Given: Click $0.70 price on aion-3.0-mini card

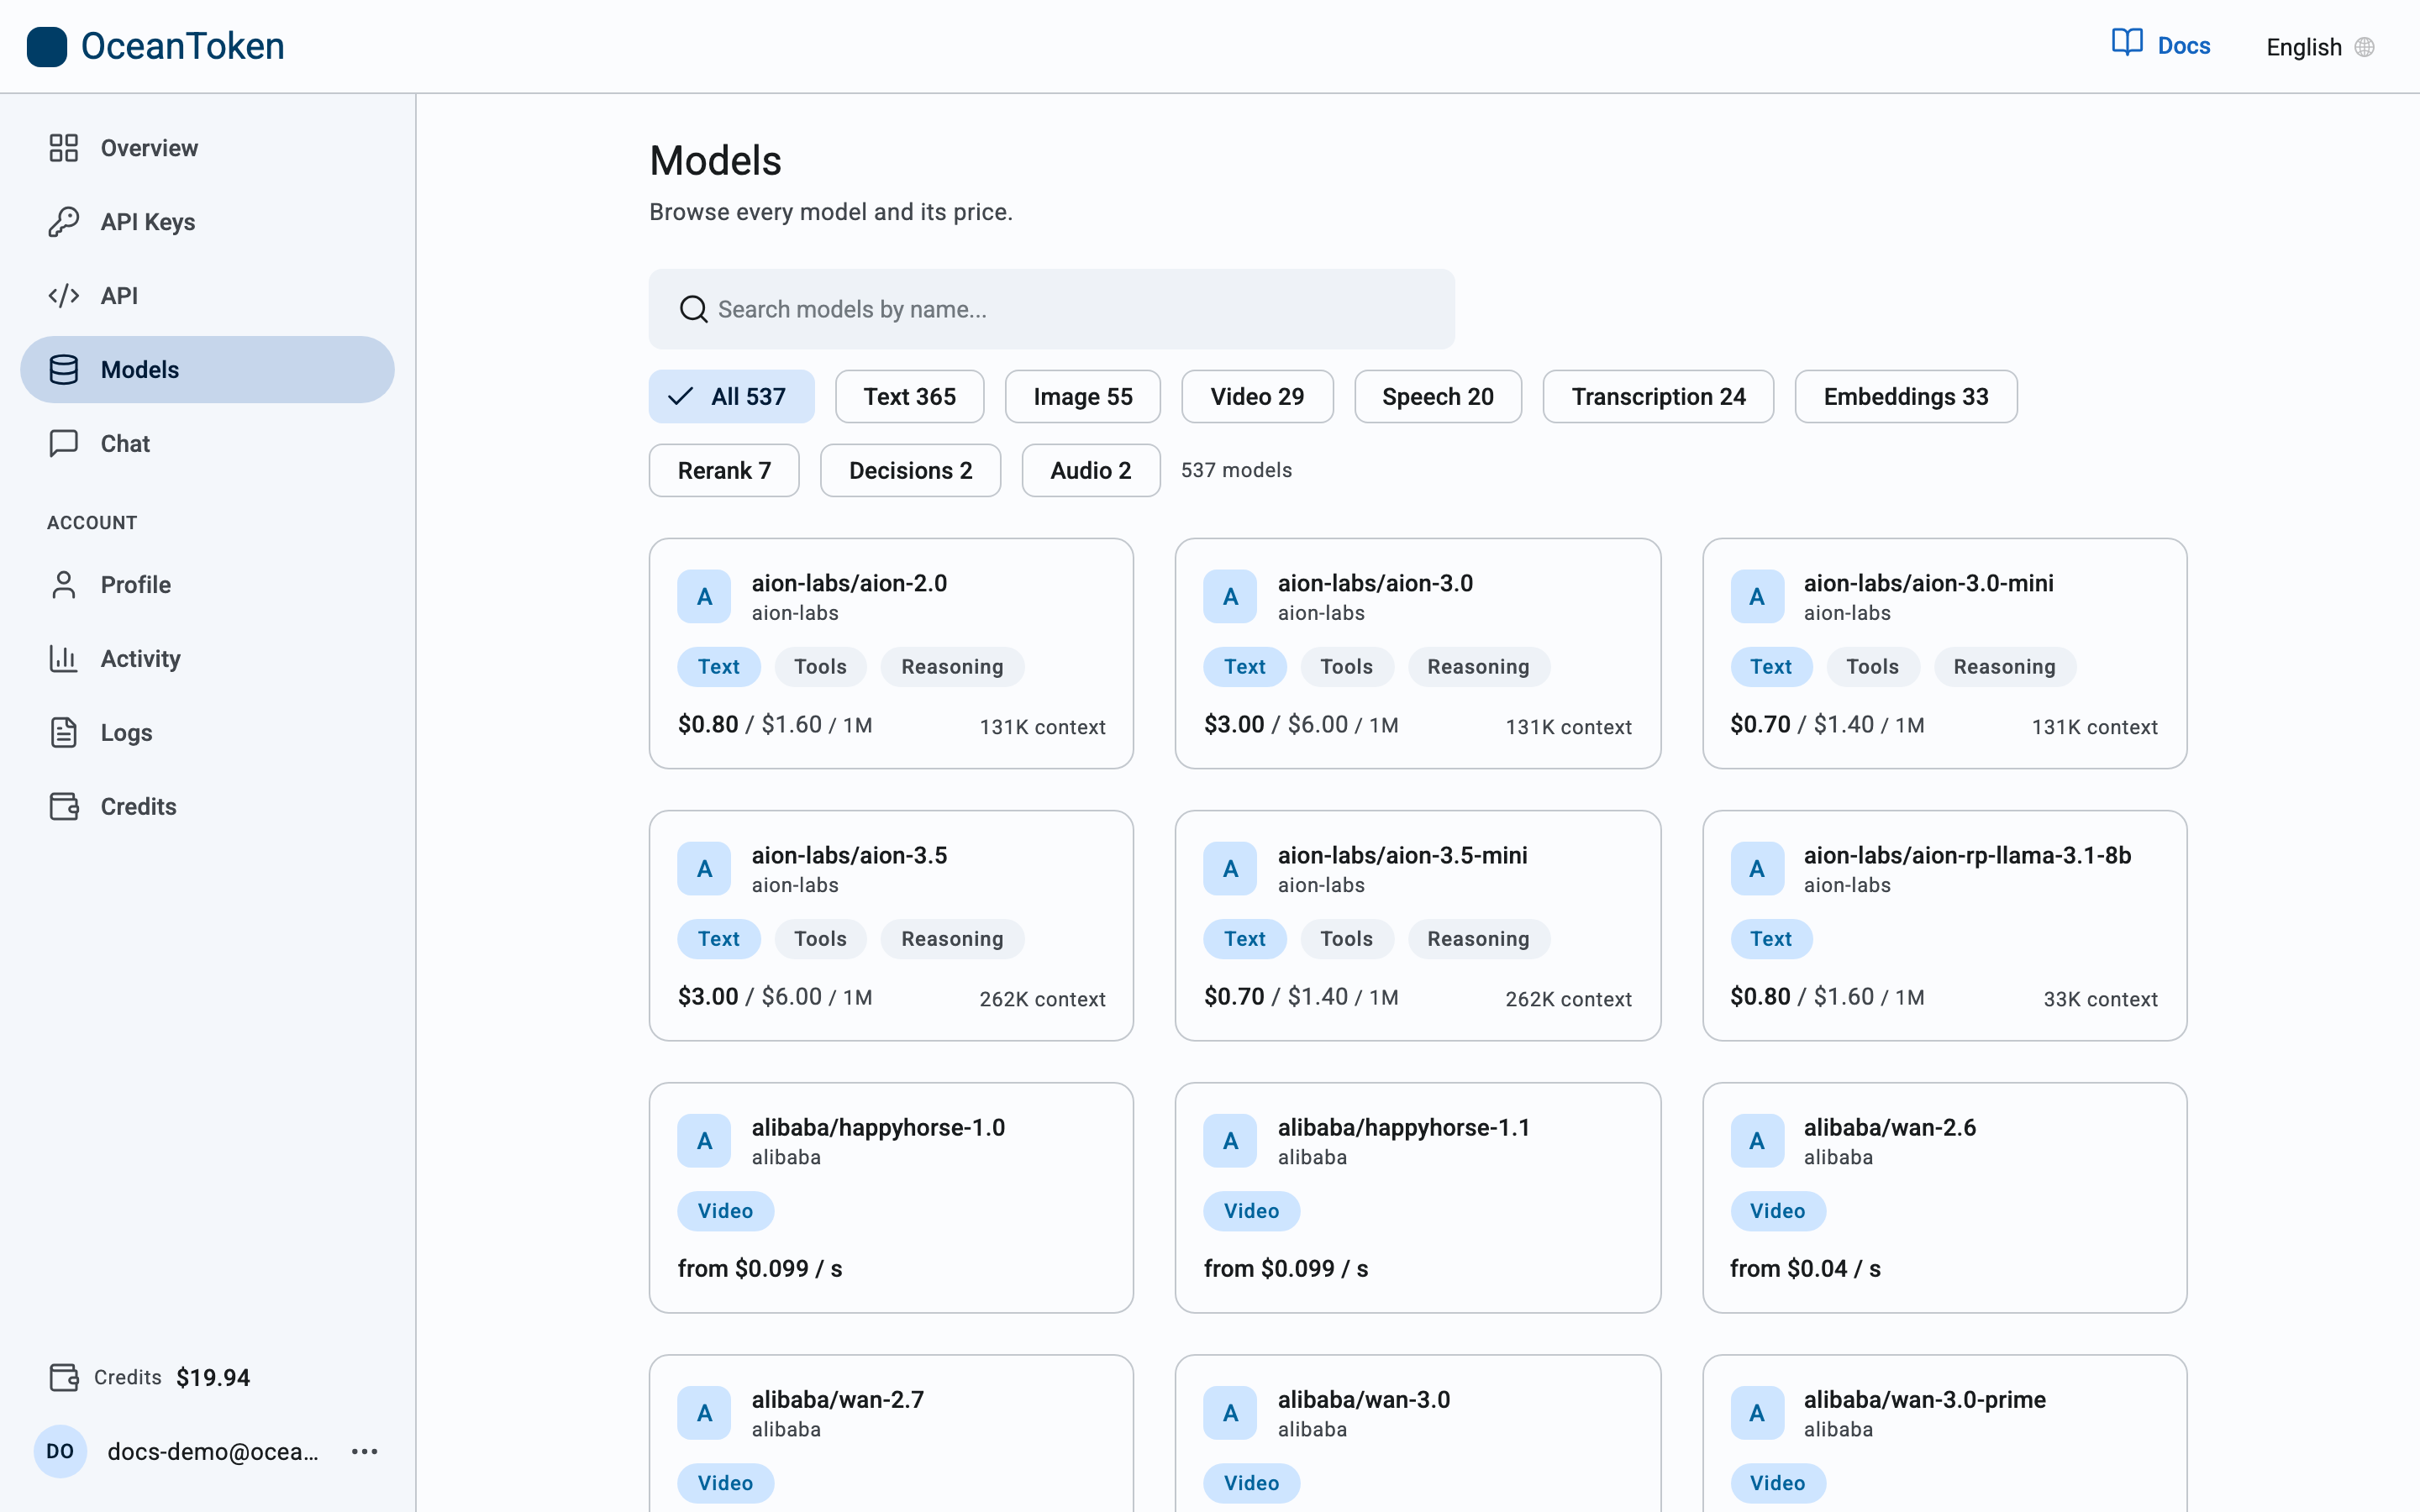Looking at the screenshot, I should click(x=1760, y=724).
